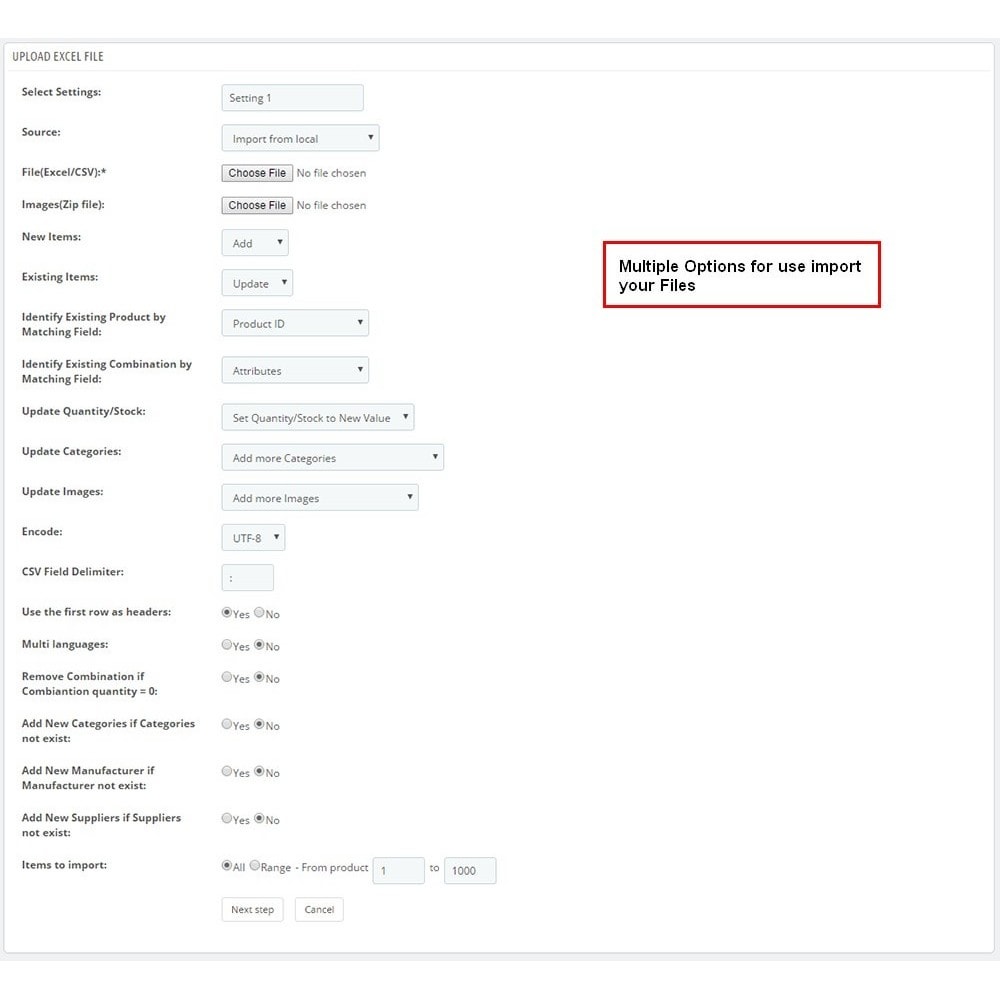Open the UTF-8 Encode dropdown
The width and height of the screenshot is (1000, 1000).
pyautogui.click(x=253, y=538)
